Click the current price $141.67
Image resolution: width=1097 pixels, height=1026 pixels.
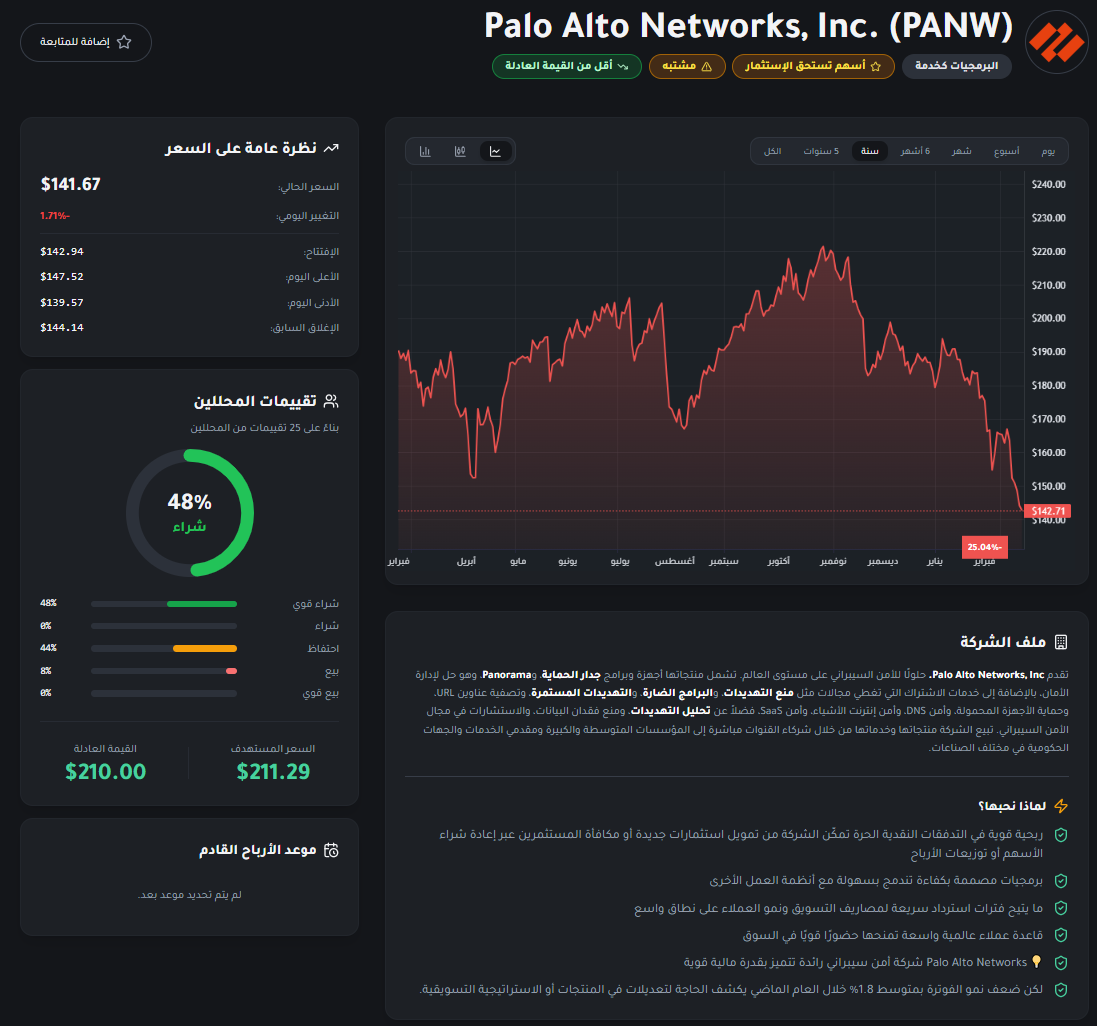(x=71, y=184)
